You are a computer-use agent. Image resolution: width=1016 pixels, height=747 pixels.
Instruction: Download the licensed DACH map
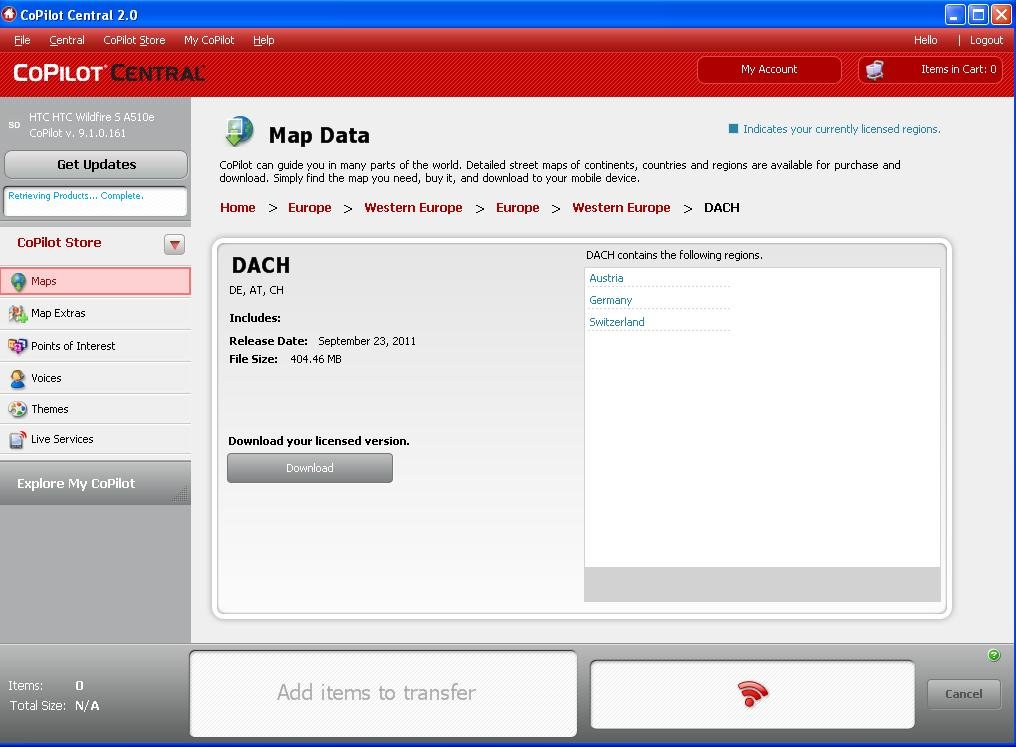click(310, 468)
